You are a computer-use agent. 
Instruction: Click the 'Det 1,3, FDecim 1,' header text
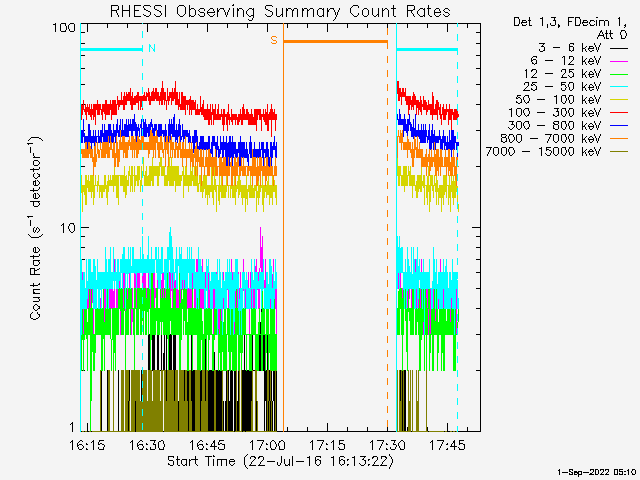(570, 22)
